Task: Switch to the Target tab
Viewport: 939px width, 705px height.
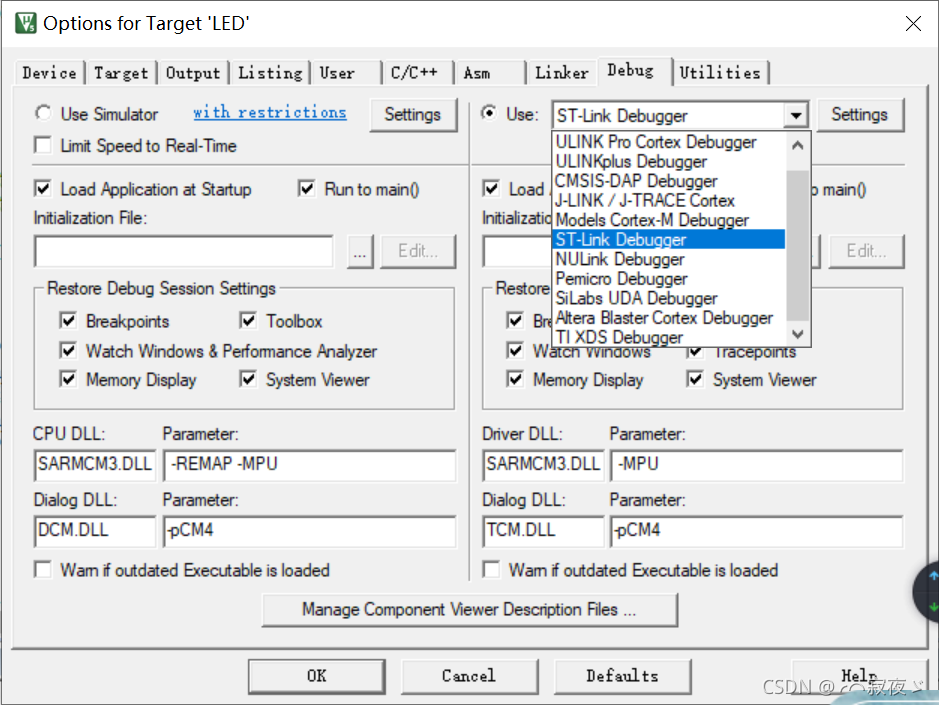Action: (x=121, y=73)
